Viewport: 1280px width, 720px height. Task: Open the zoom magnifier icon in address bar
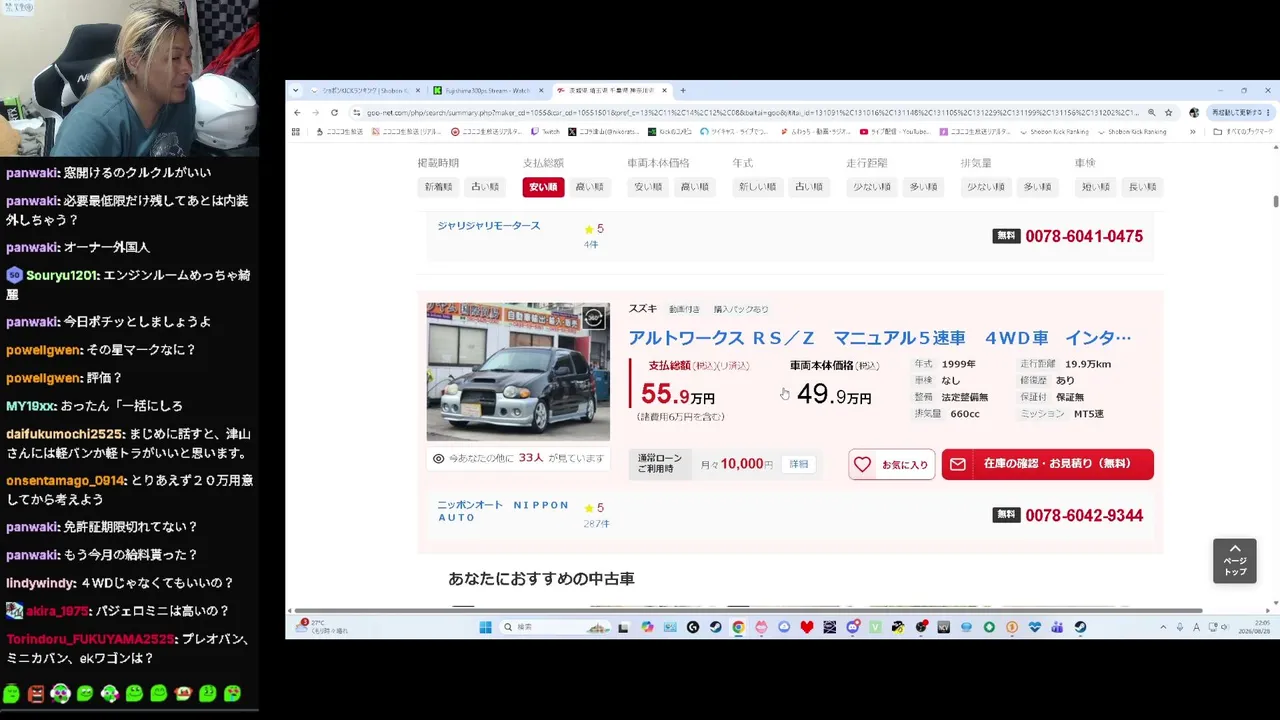[x=1151, y=113]
